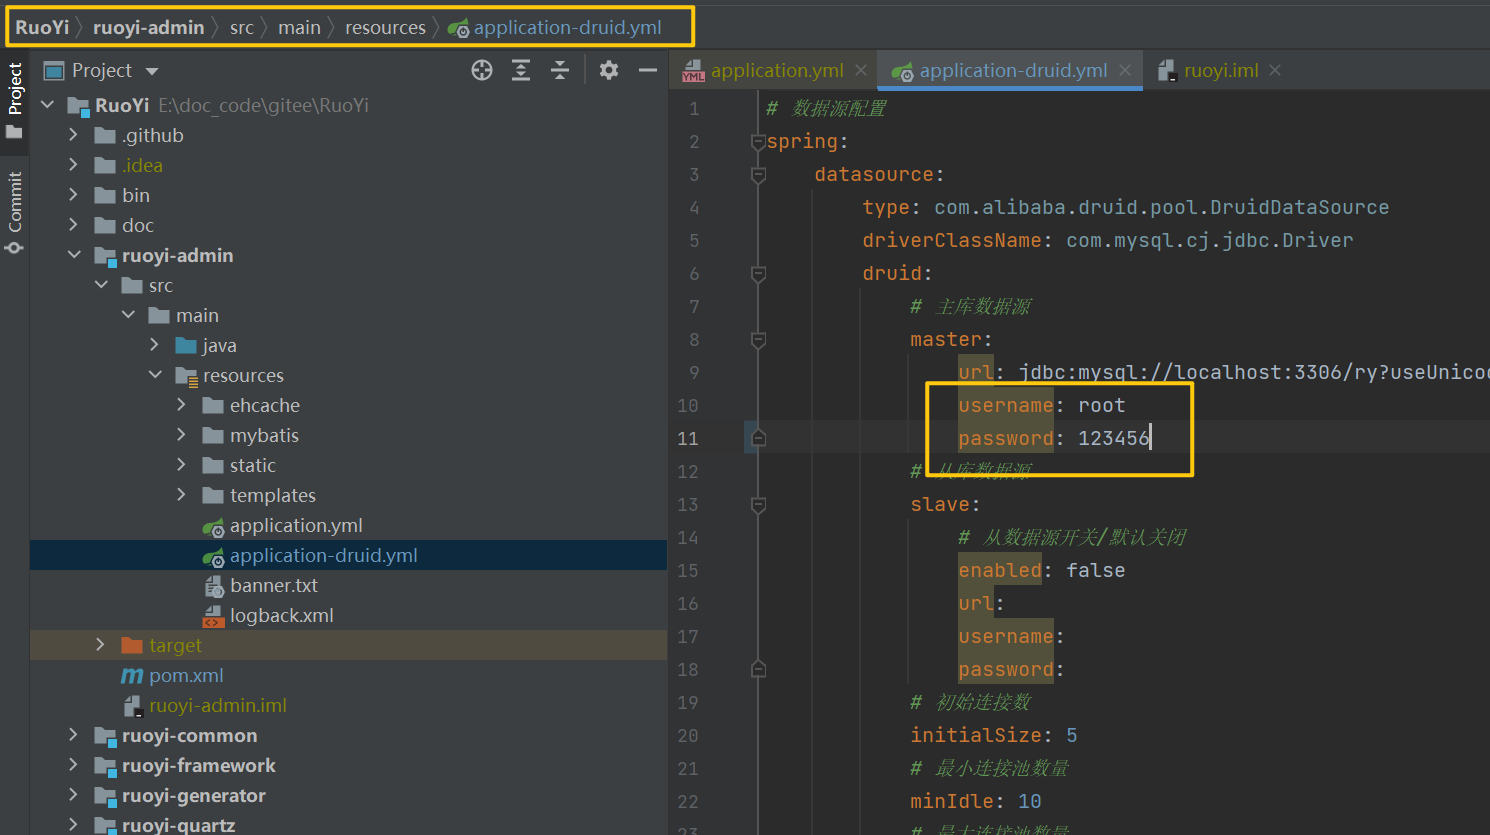This screenshot has width=1490, height=835.
Task: Open Project panel settings gear
Action: (x=609, y=70)
